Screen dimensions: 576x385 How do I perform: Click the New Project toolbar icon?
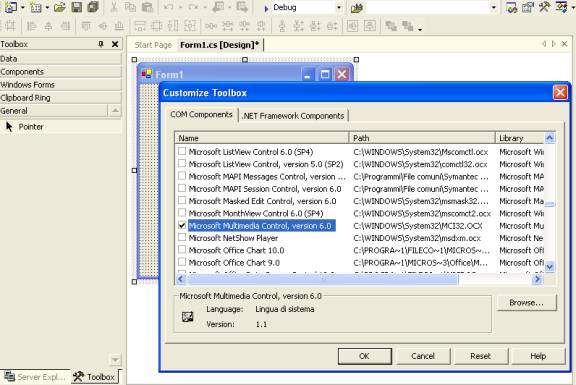pos(10,7)
